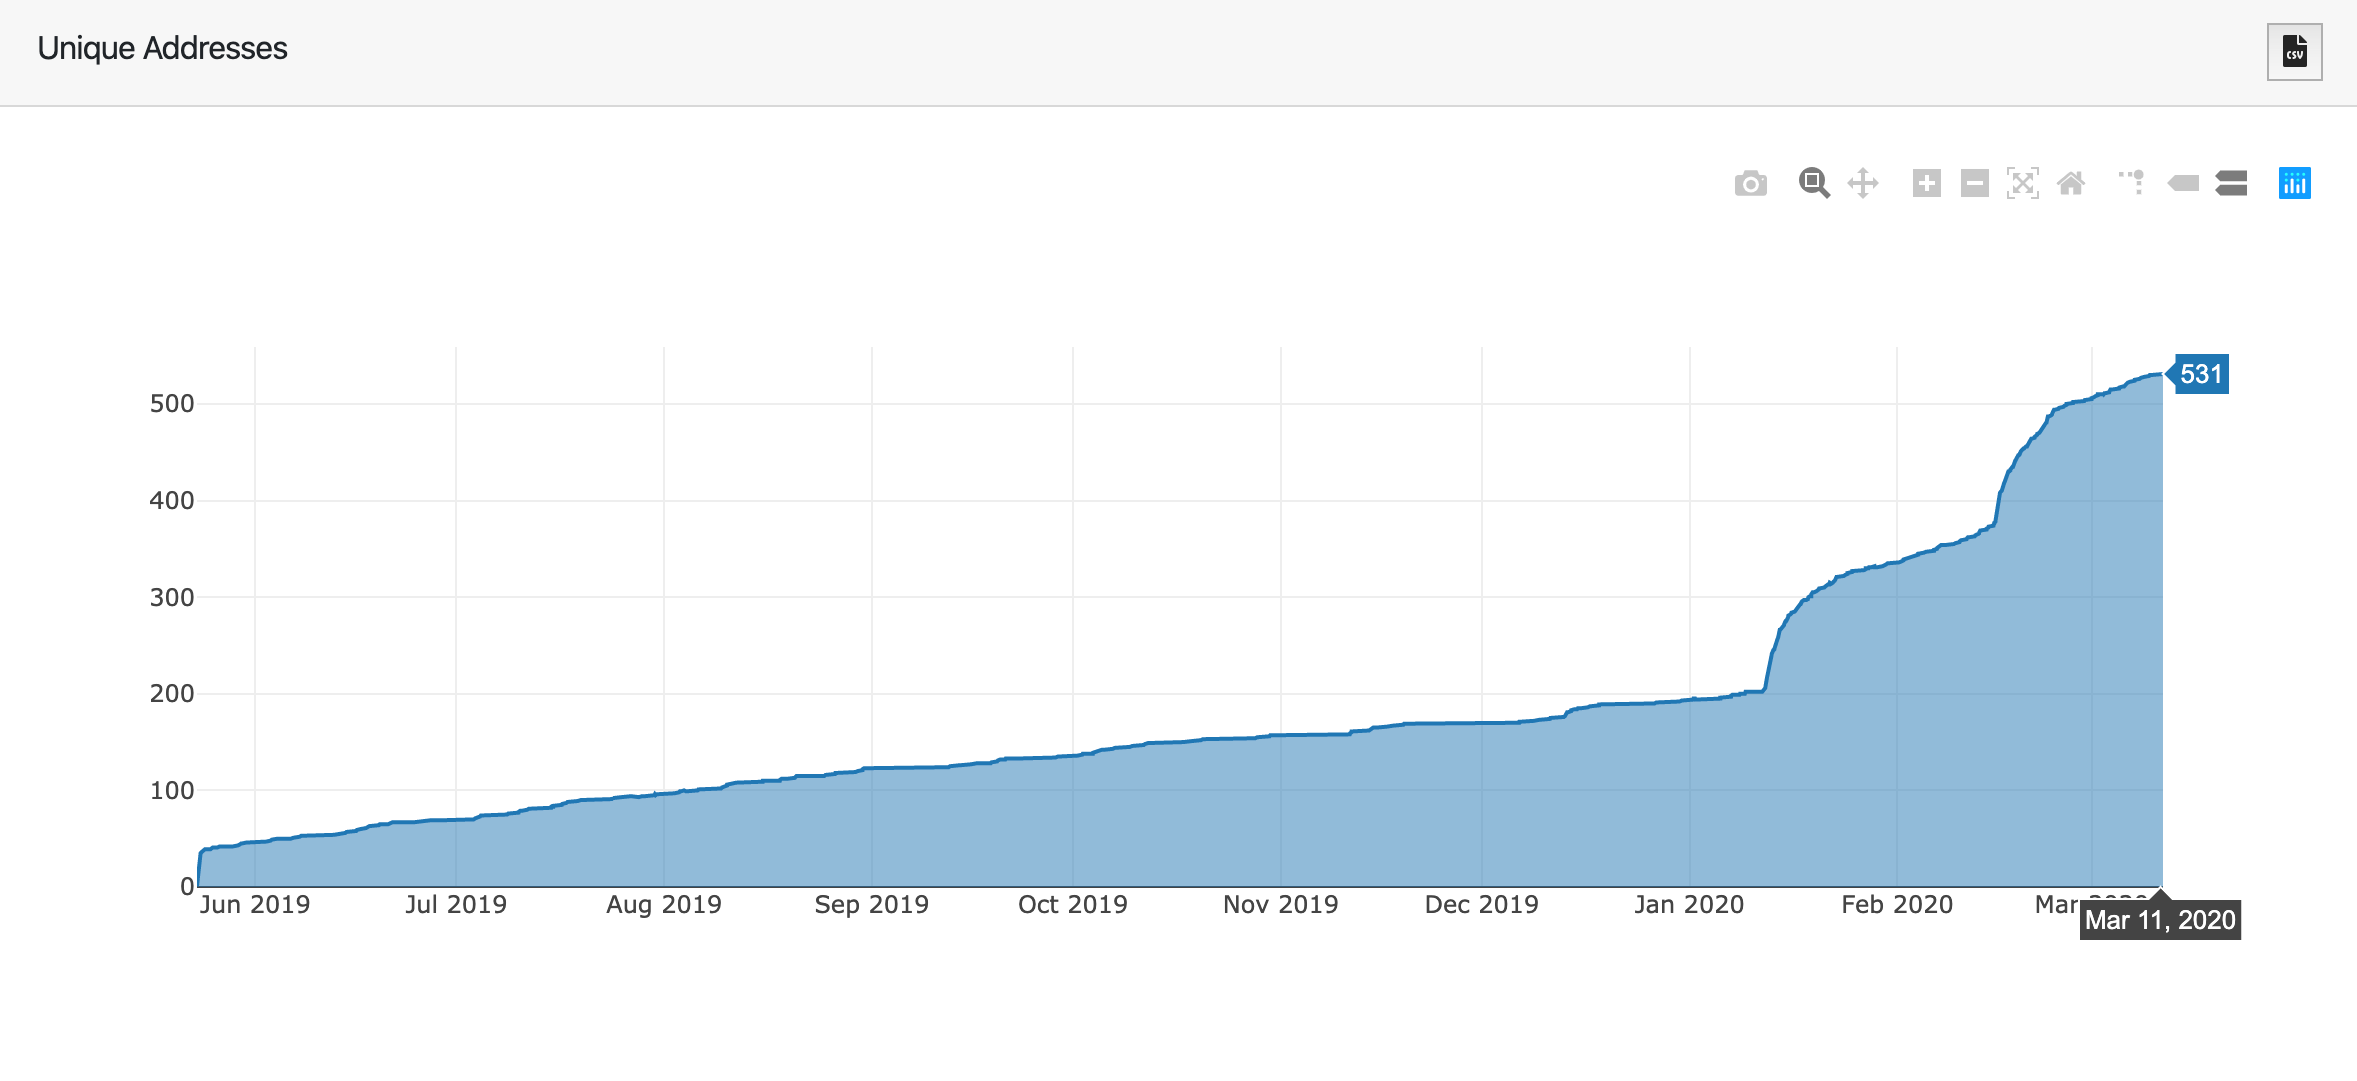The width and height of the screenshot is (2357, 1081).
Task: Enable compare data on hover
Action: [2231, 183]
